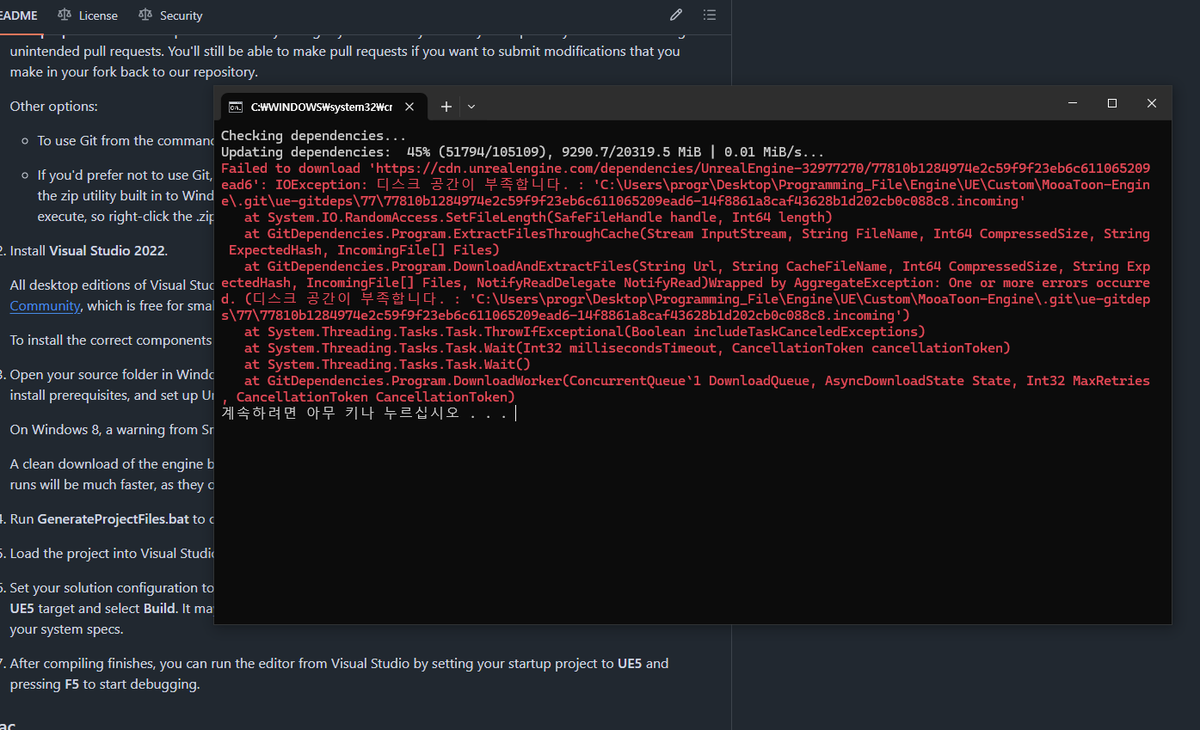Minimize the terminal window
This screenshot has width=1200, height=730.
[x=1072, y=103]
